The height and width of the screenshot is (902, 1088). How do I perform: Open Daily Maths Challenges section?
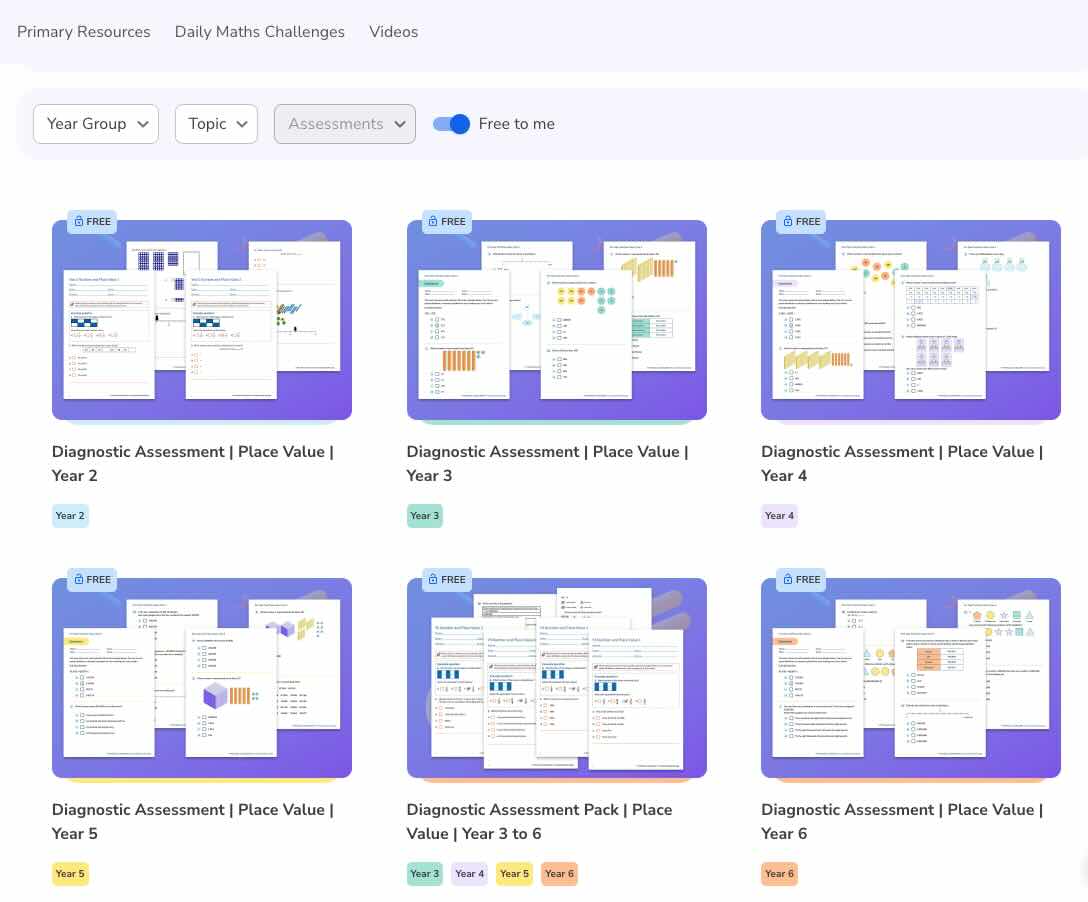(x=259, y=32)
